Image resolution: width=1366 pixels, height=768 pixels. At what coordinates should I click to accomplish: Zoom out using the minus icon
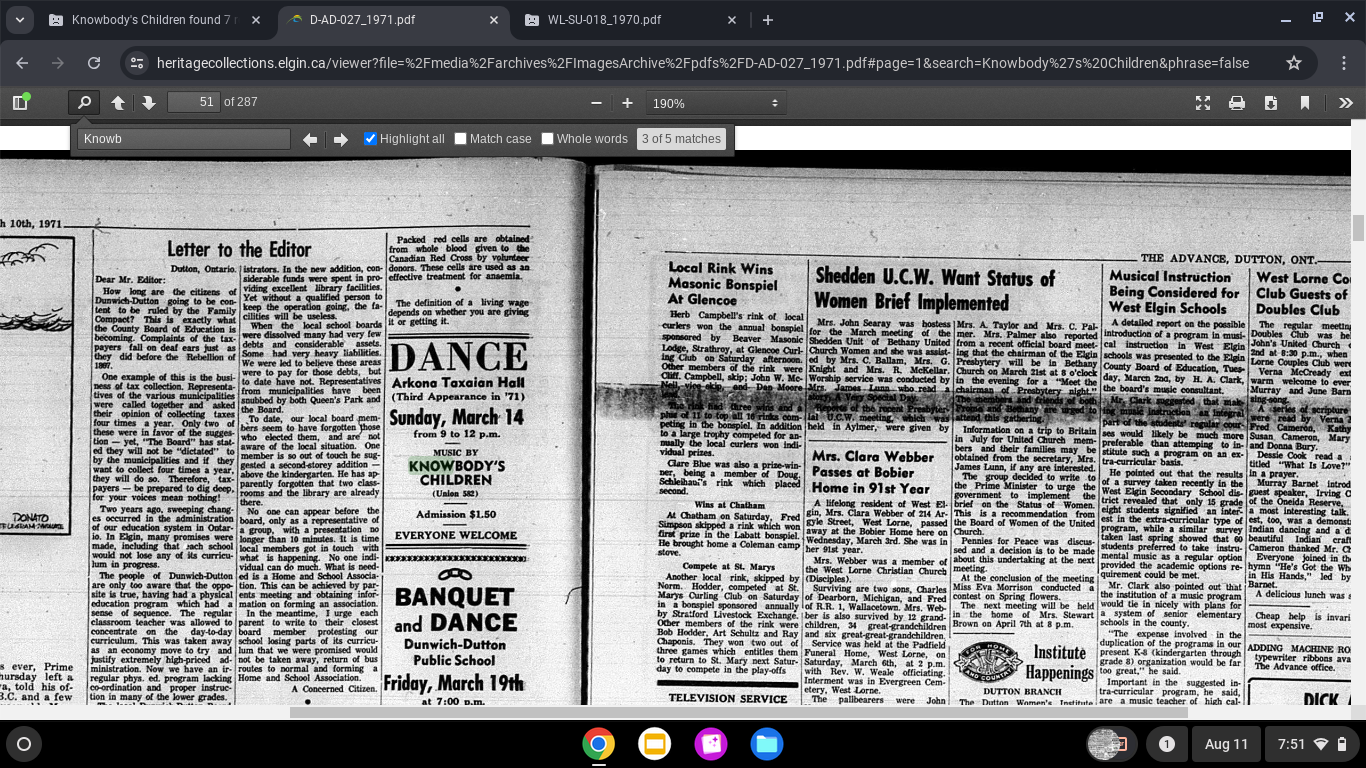coord(597,103)
